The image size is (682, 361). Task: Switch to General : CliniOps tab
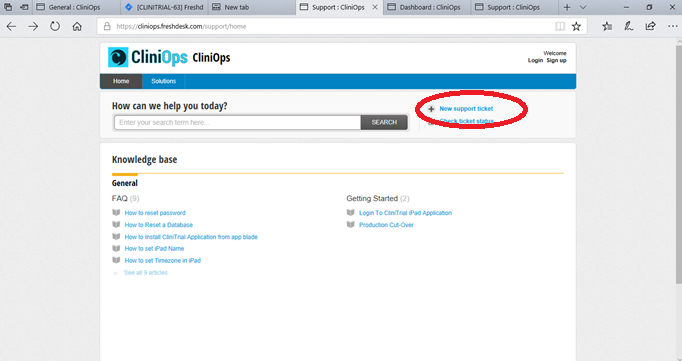[76, 7]
